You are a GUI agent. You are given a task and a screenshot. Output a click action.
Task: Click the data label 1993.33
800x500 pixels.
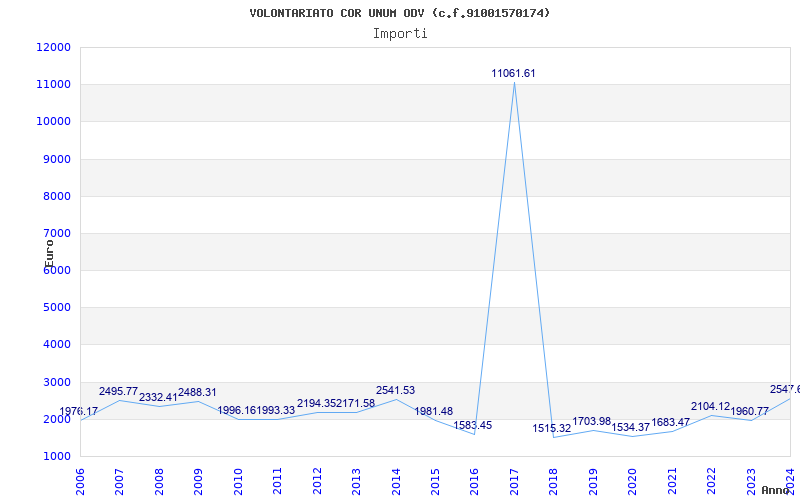coord(276,410)
